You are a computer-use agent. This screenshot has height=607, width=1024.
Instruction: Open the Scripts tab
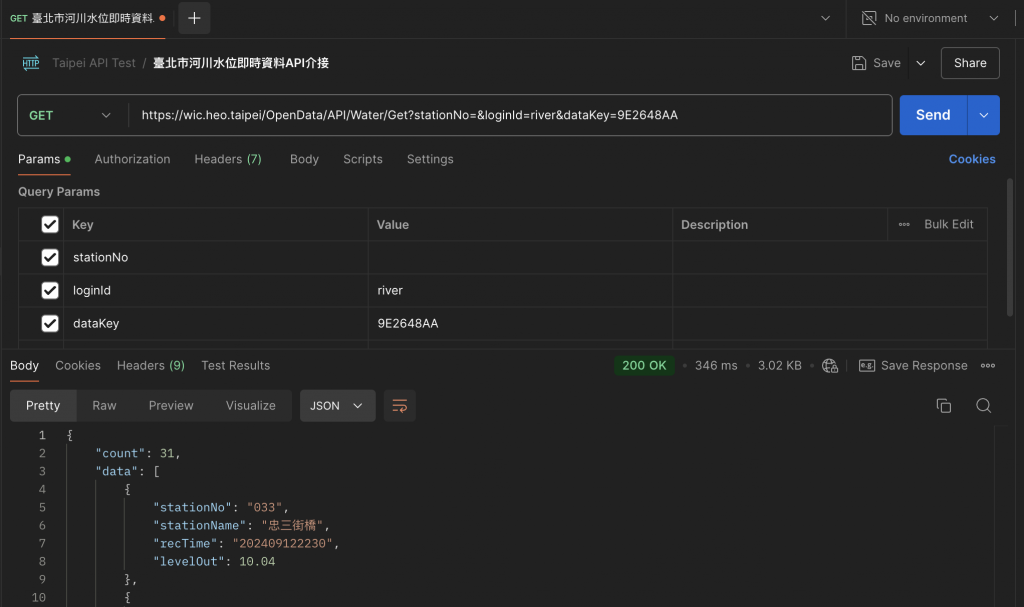point(363,159)
